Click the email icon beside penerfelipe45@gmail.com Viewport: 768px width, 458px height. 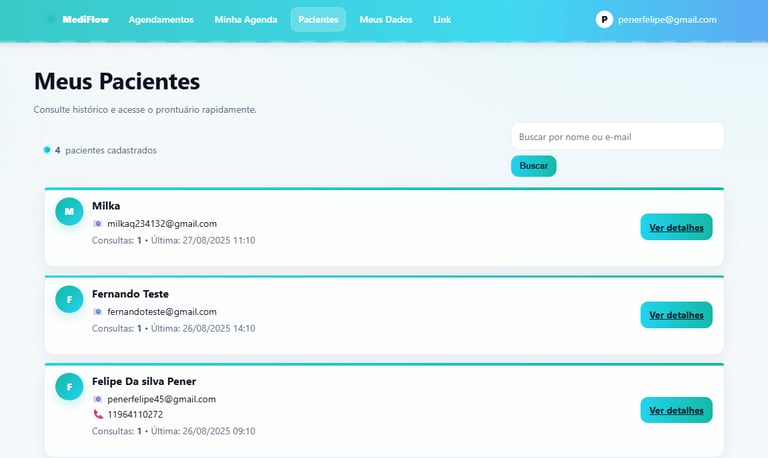98,399
